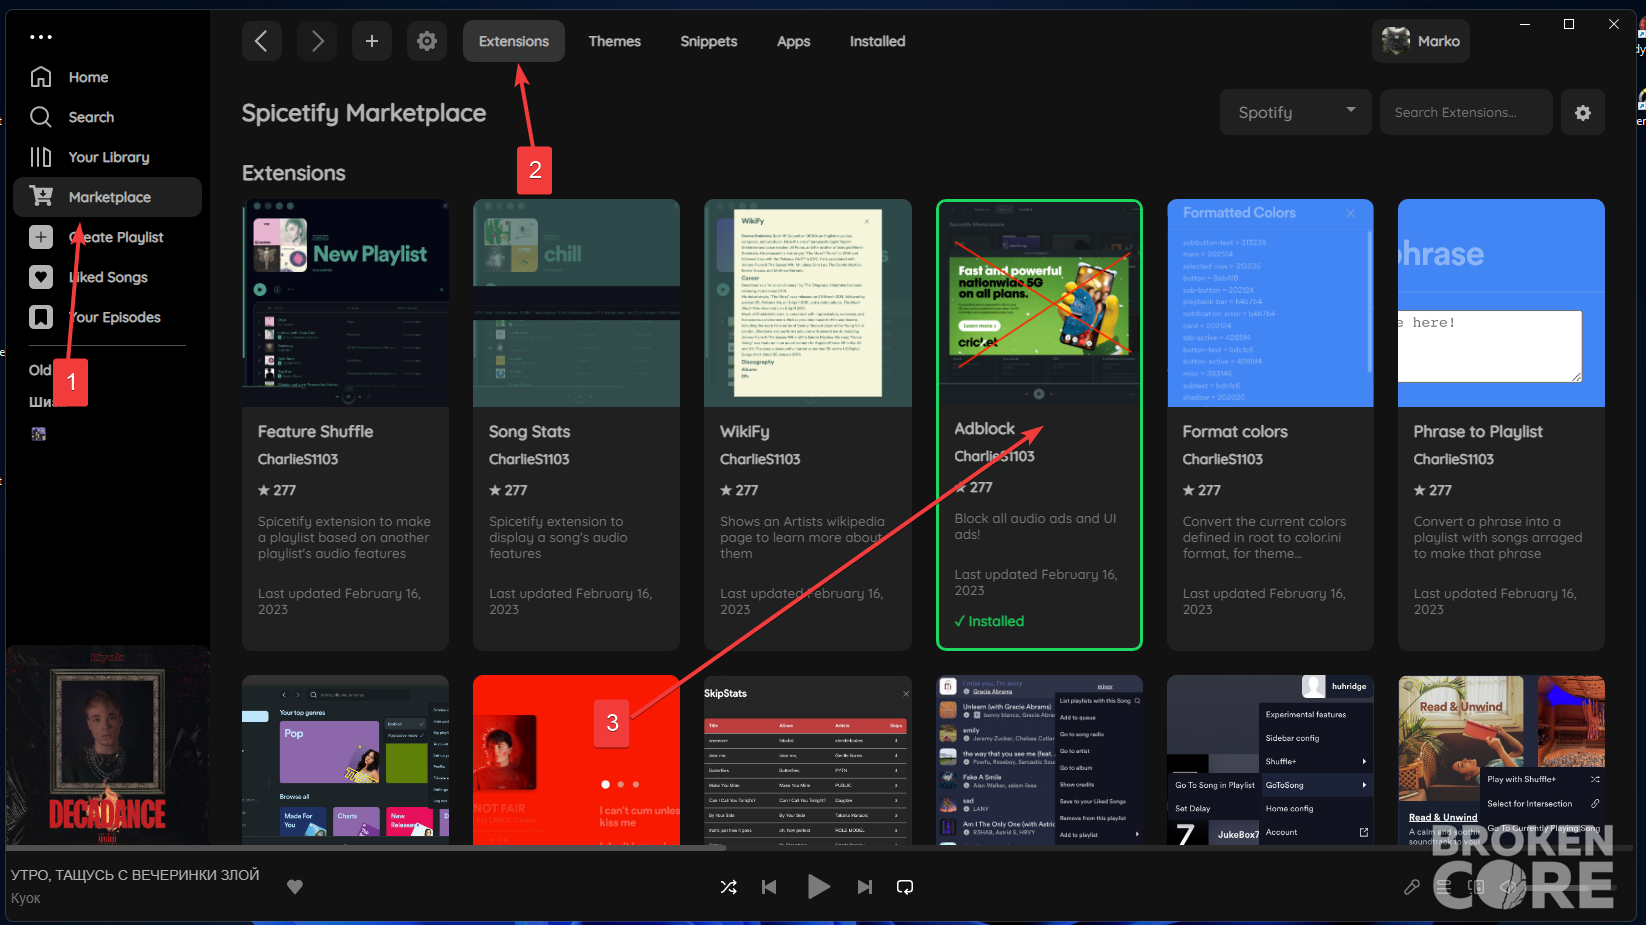Image resolution: width=1646 pixels, height=925 pixels.
Task: Open the lyrics microphone icon in player bar
Action: click(x=1412, y=887)
